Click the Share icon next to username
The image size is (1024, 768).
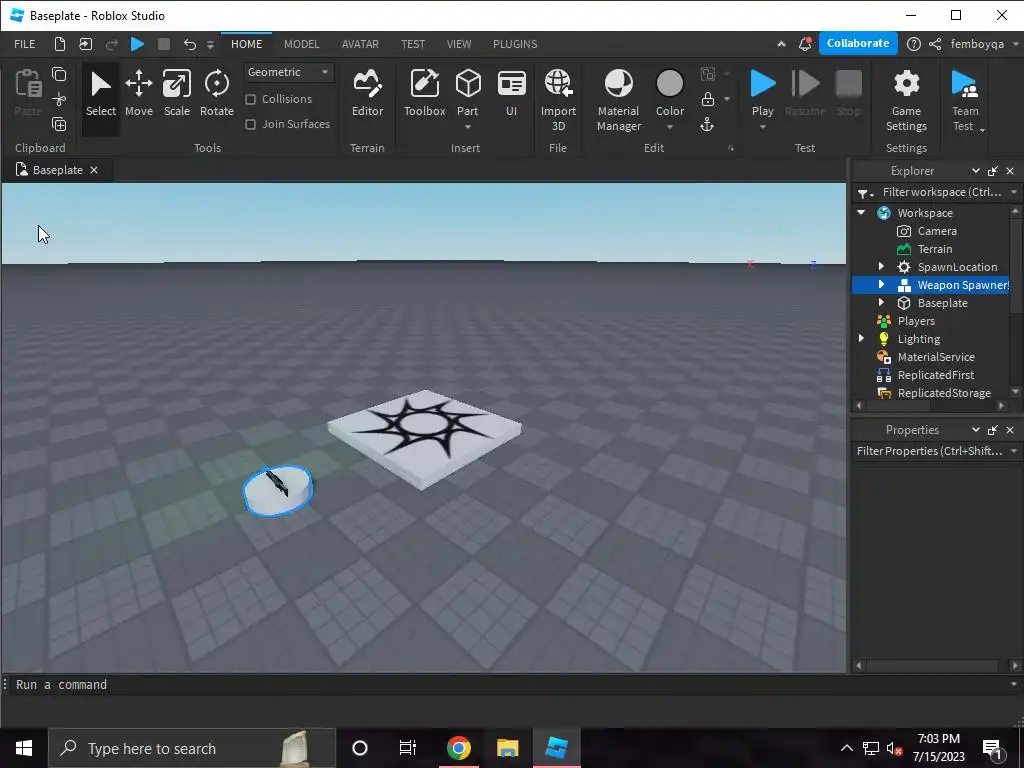pos(935,44)
